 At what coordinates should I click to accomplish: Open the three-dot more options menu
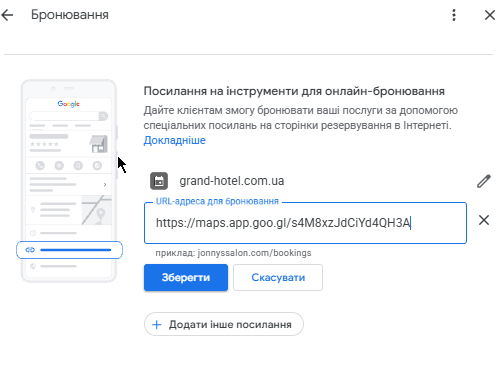[454, 15]
